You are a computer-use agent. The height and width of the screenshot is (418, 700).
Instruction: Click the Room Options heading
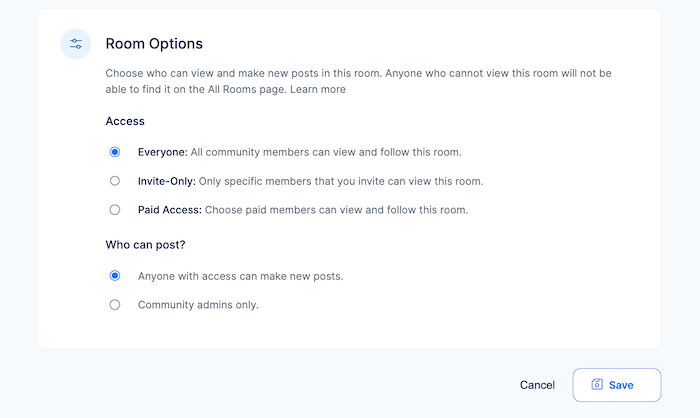[154, 44]
